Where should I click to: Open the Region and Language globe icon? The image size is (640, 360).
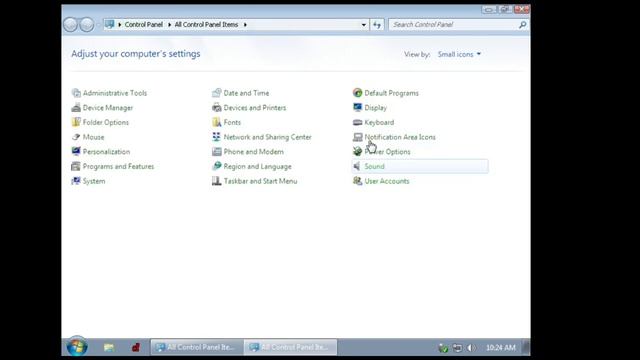(x=217, y=167)
